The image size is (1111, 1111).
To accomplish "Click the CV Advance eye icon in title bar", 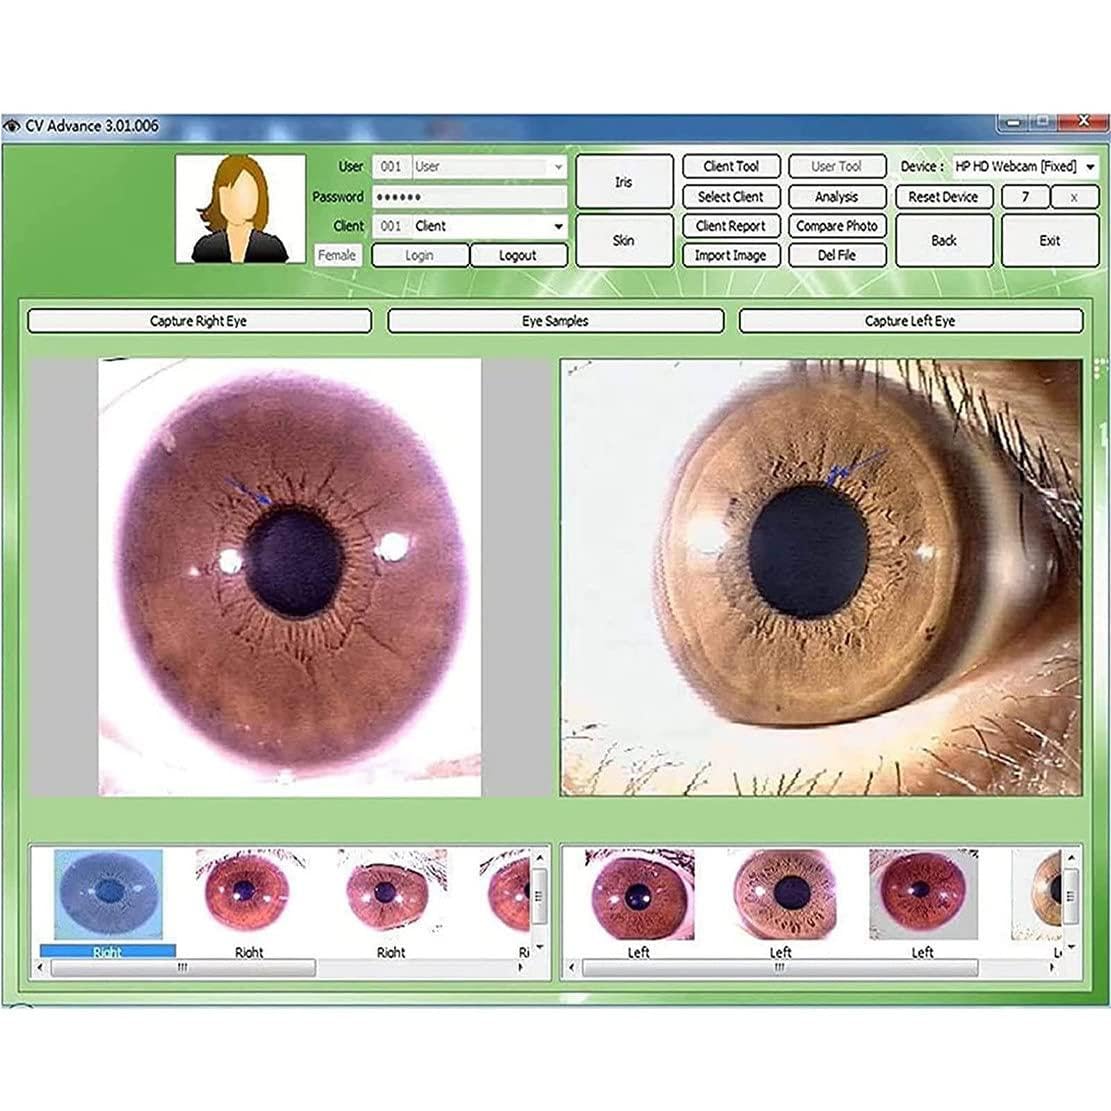I will click(x=11, y=126).
